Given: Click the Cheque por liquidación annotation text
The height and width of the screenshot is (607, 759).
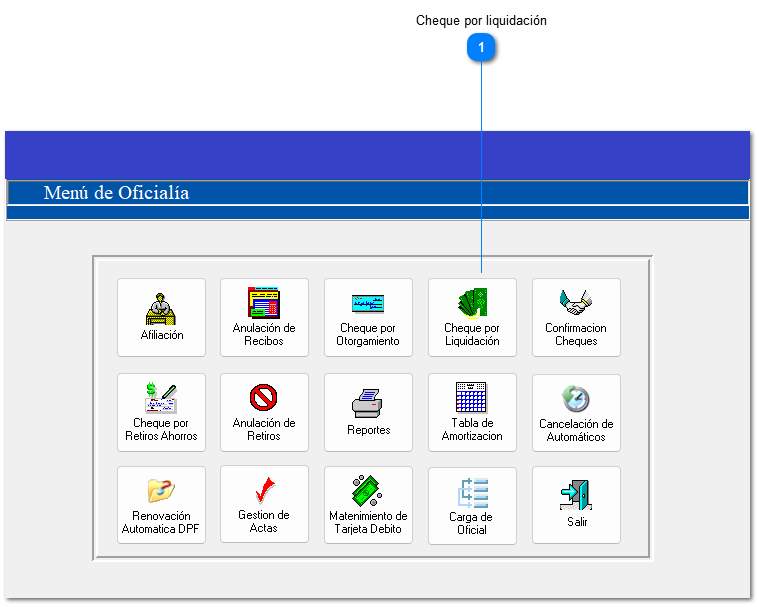Looking at the screenshot, I should (x=481, y=20).
